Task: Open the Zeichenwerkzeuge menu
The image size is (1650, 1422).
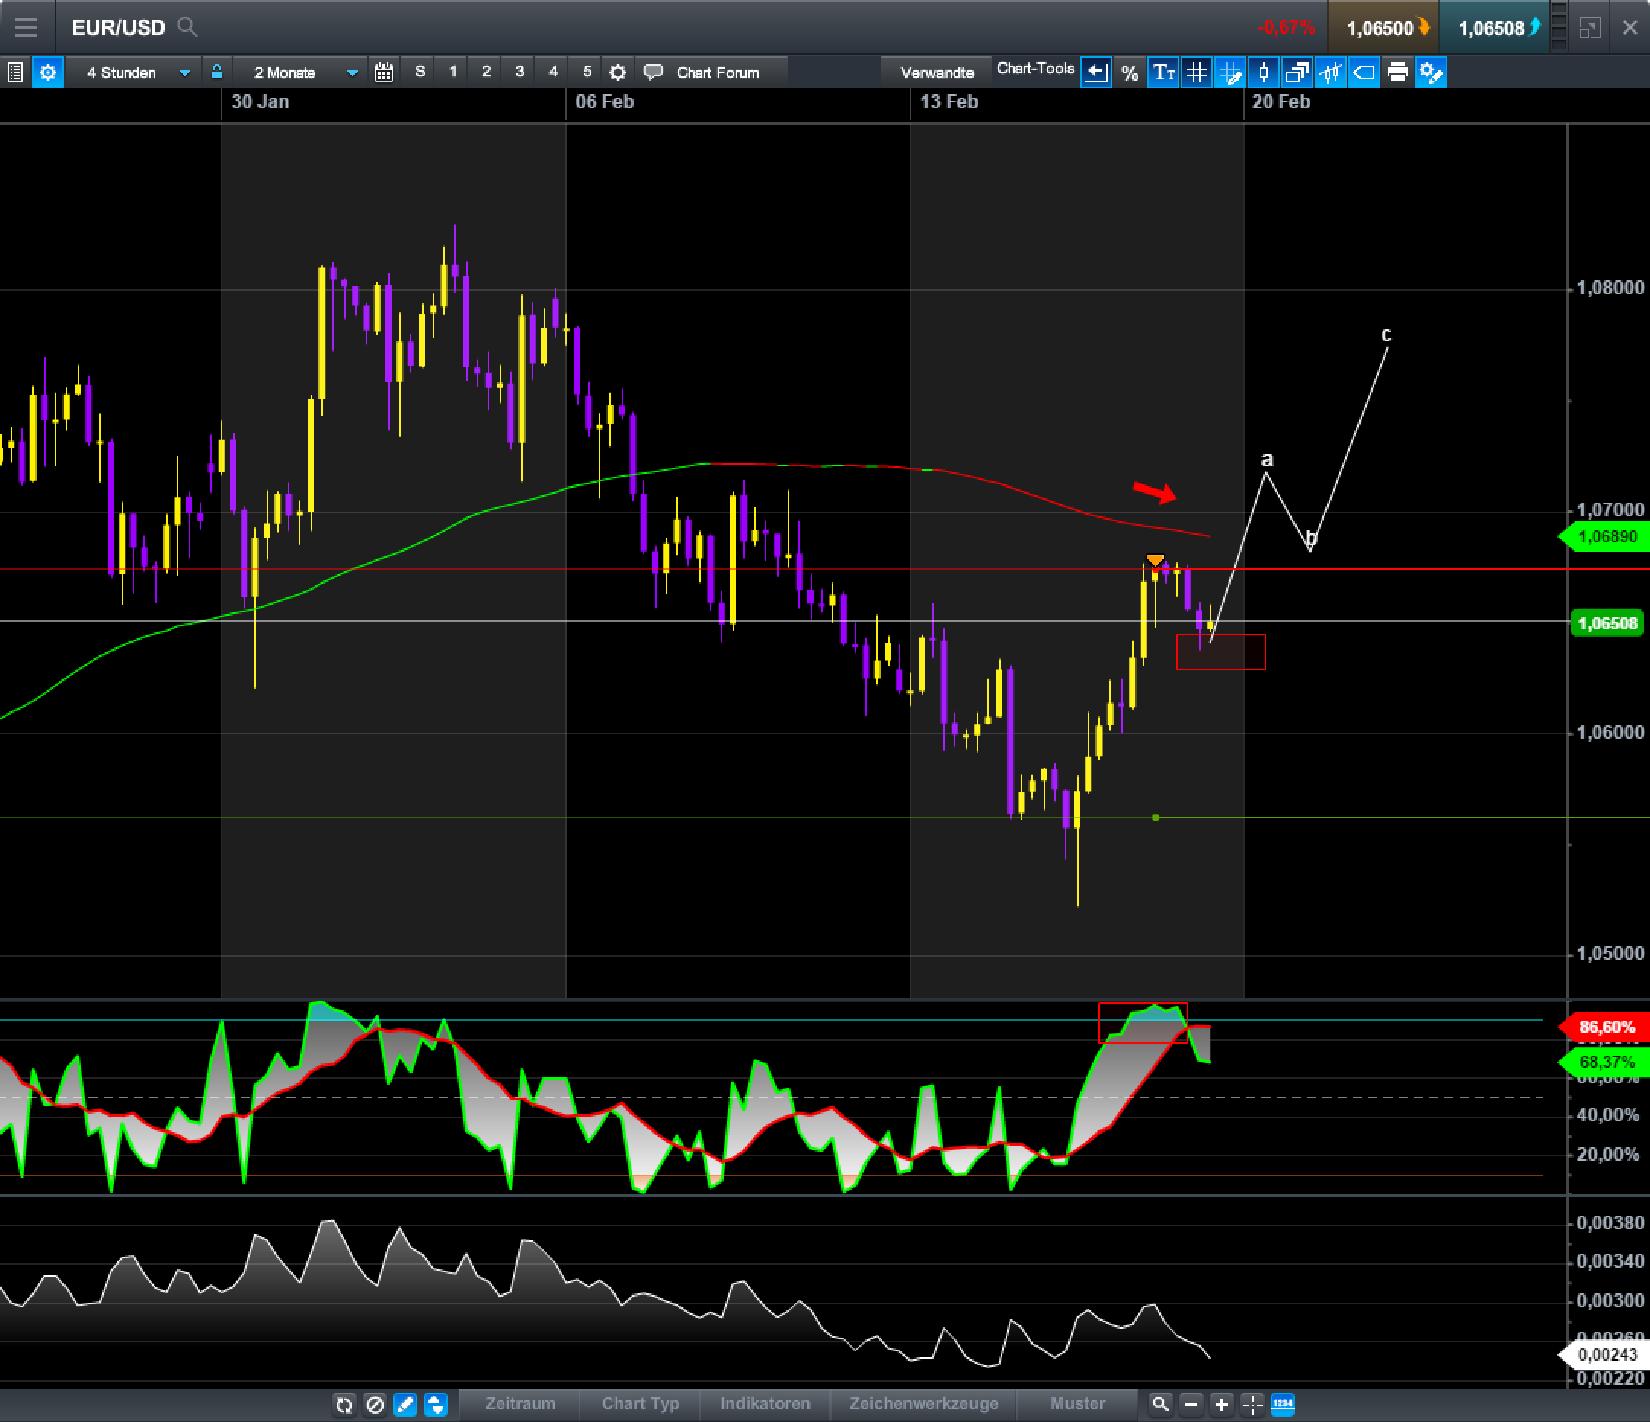Action: pyautogui.click(x=923, y=1404)
